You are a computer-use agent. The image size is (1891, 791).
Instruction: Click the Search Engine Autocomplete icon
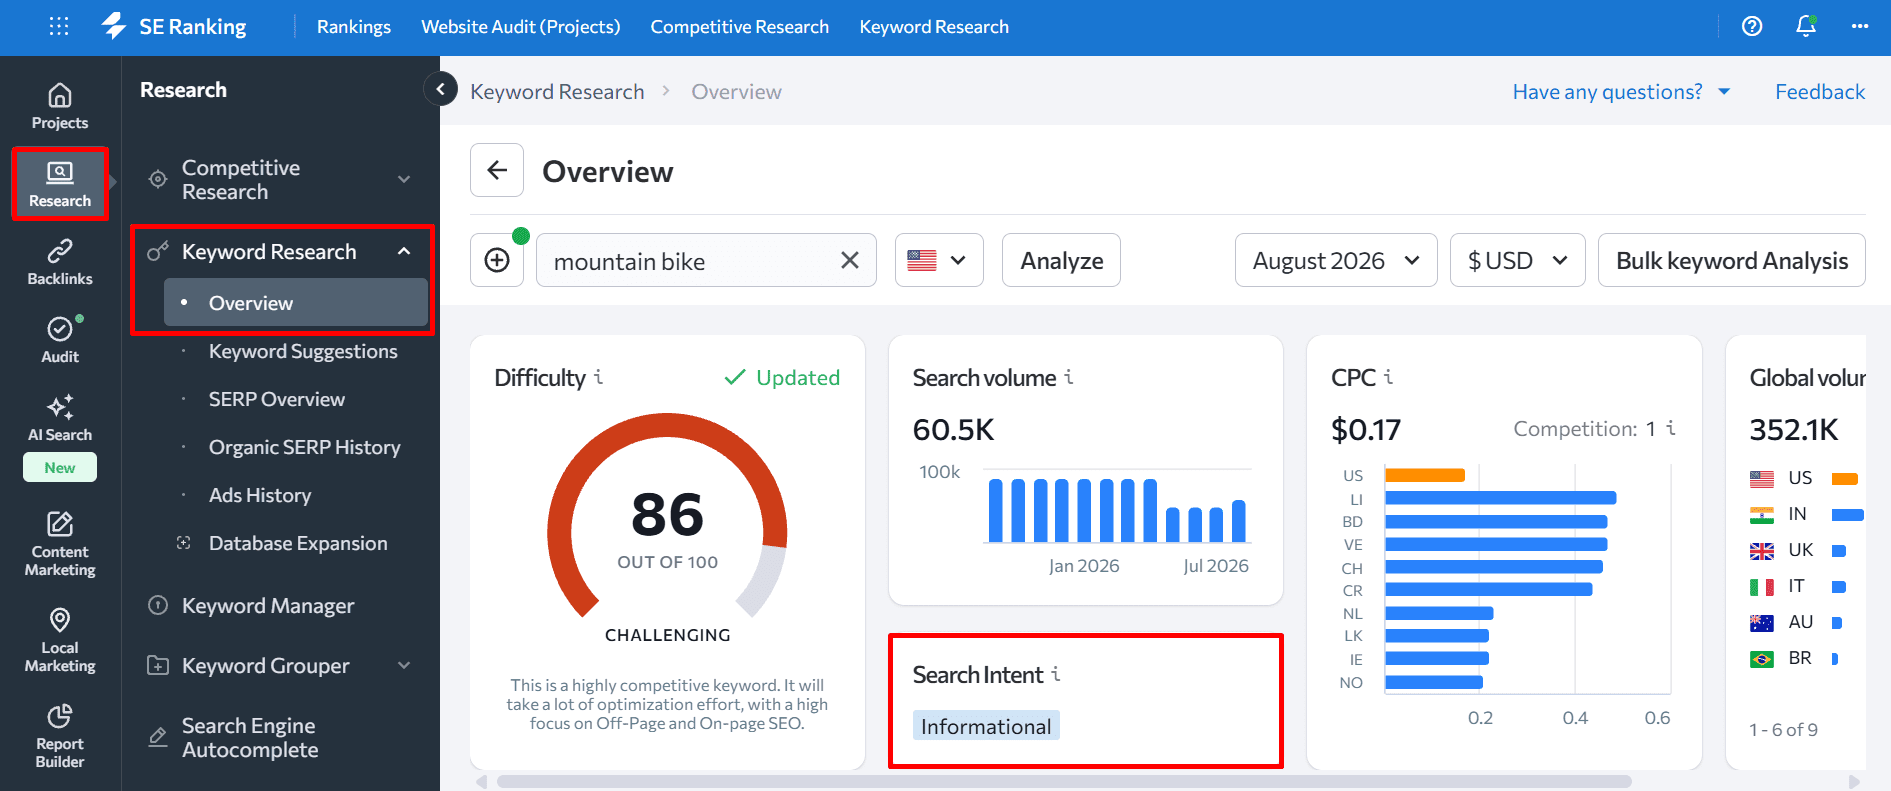[x=157, y=737]
